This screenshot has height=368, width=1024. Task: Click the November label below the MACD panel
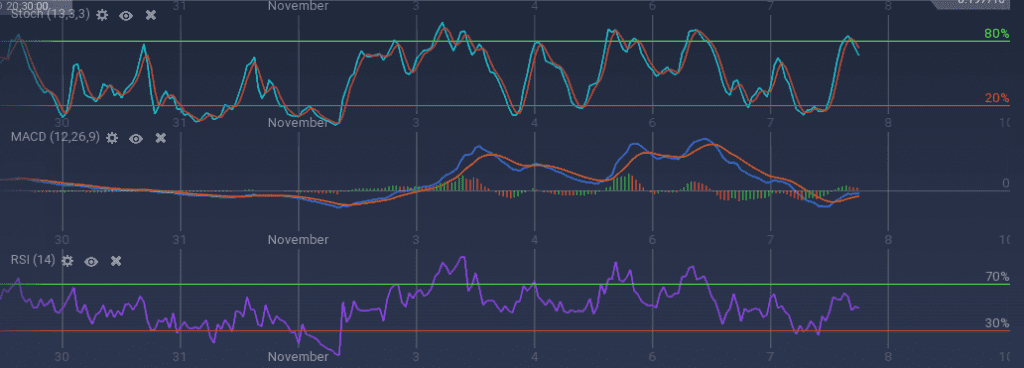point(298,239)
